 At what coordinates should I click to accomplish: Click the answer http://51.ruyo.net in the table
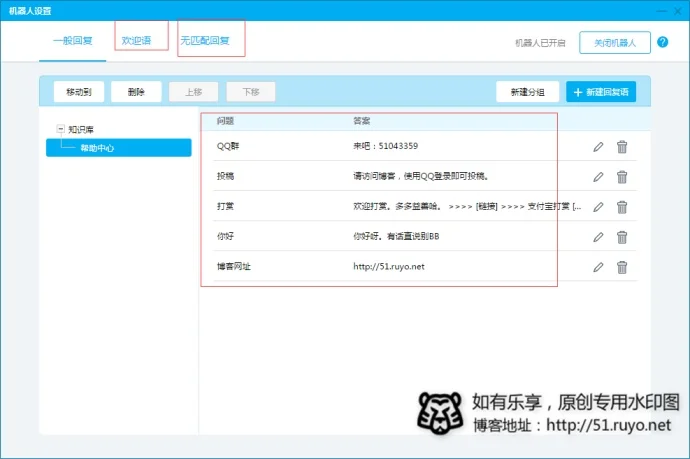click(x=389, y=267)
